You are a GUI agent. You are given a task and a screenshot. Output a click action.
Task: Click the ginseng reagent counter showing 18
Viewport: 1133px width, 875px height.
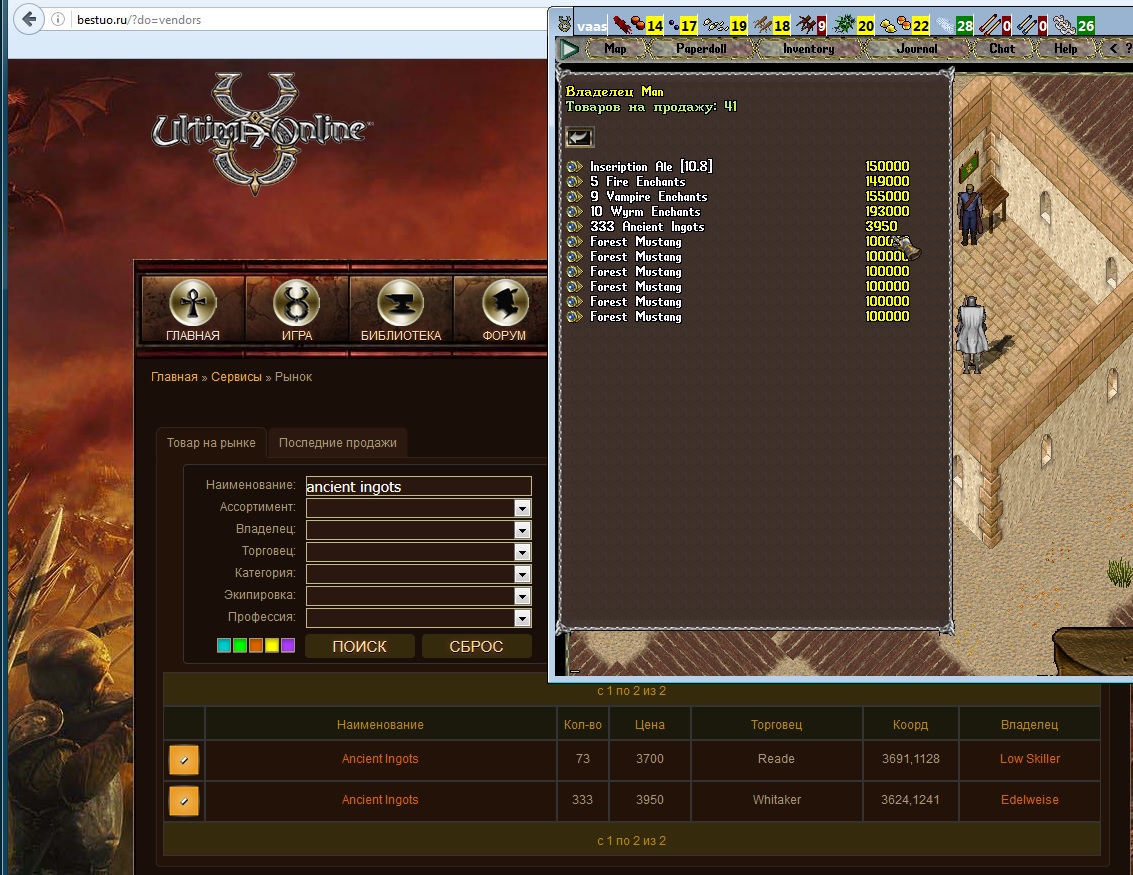(772, 26)
